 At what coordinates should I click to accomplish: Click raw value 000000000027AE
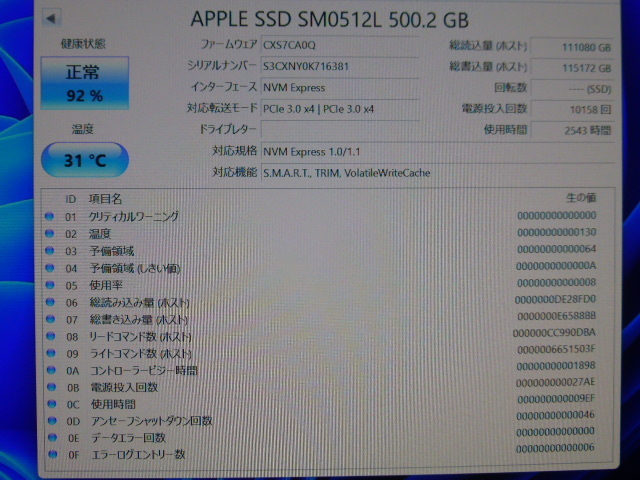555,382
